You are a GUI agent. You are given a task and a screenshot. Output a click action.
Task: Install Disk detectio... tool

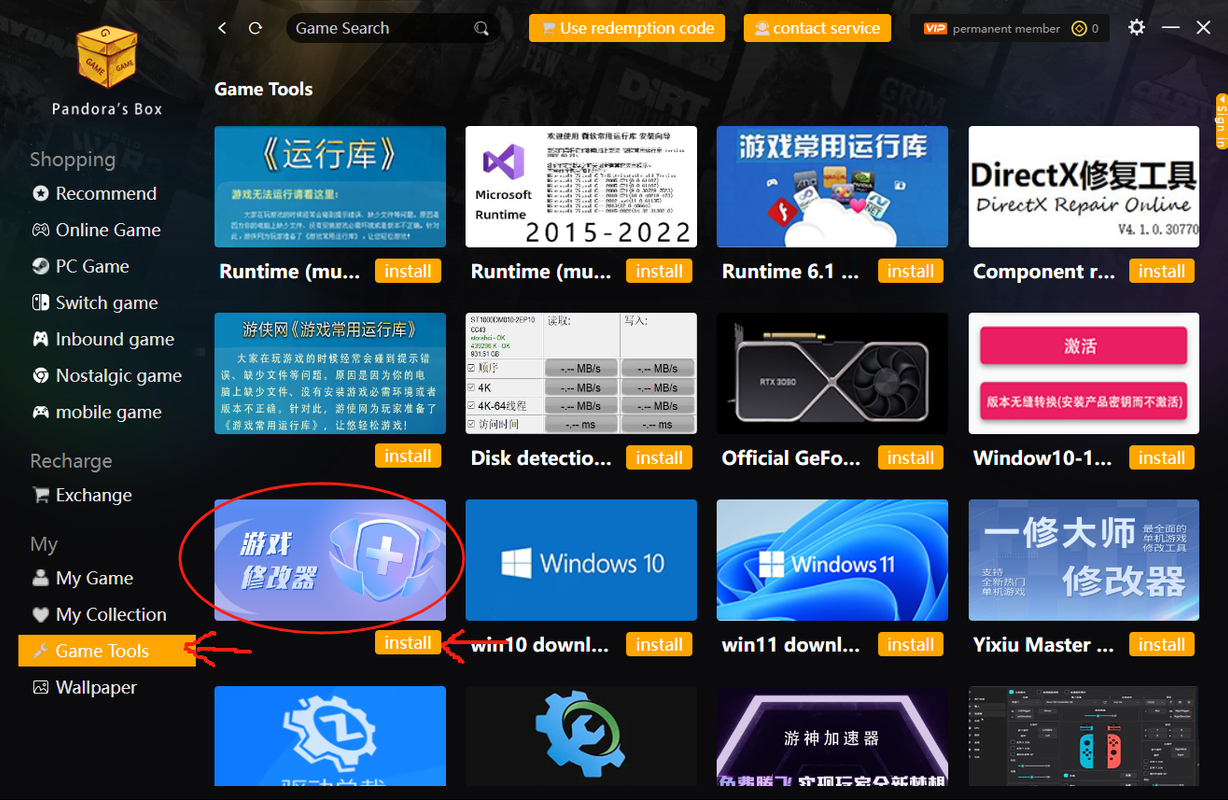(x=659, y=458)
